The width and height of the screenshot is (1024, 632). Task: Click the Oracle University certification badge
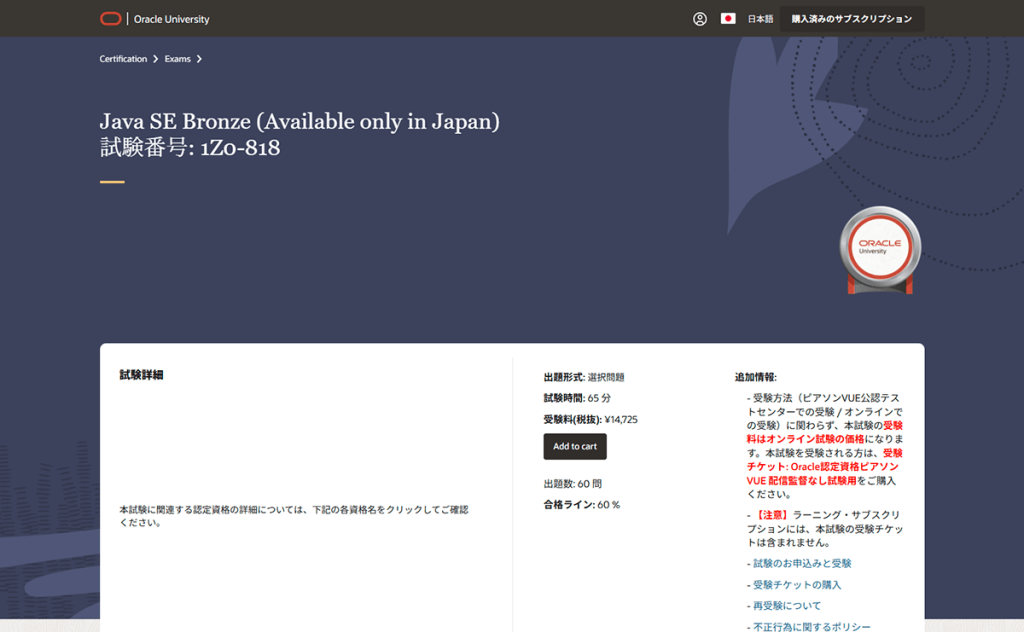coord(879,250)
